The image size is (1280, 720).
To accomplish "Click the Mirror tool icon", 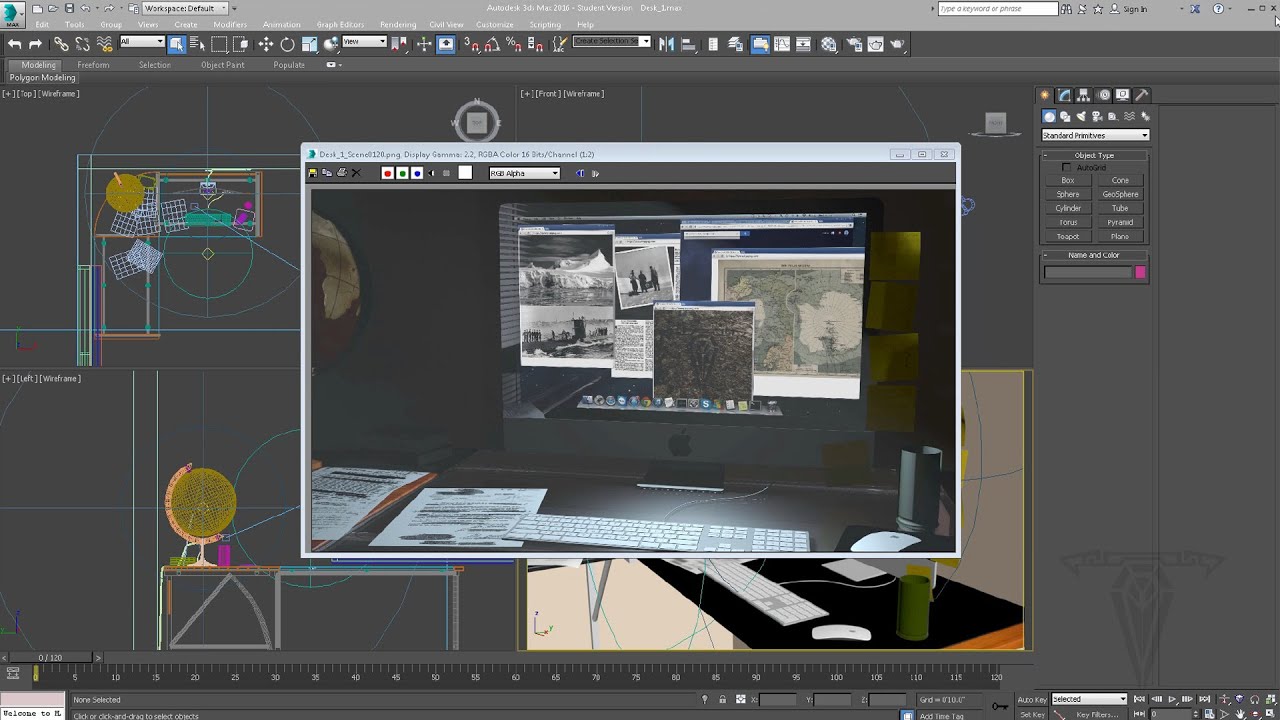I will (x=666, y=44).
